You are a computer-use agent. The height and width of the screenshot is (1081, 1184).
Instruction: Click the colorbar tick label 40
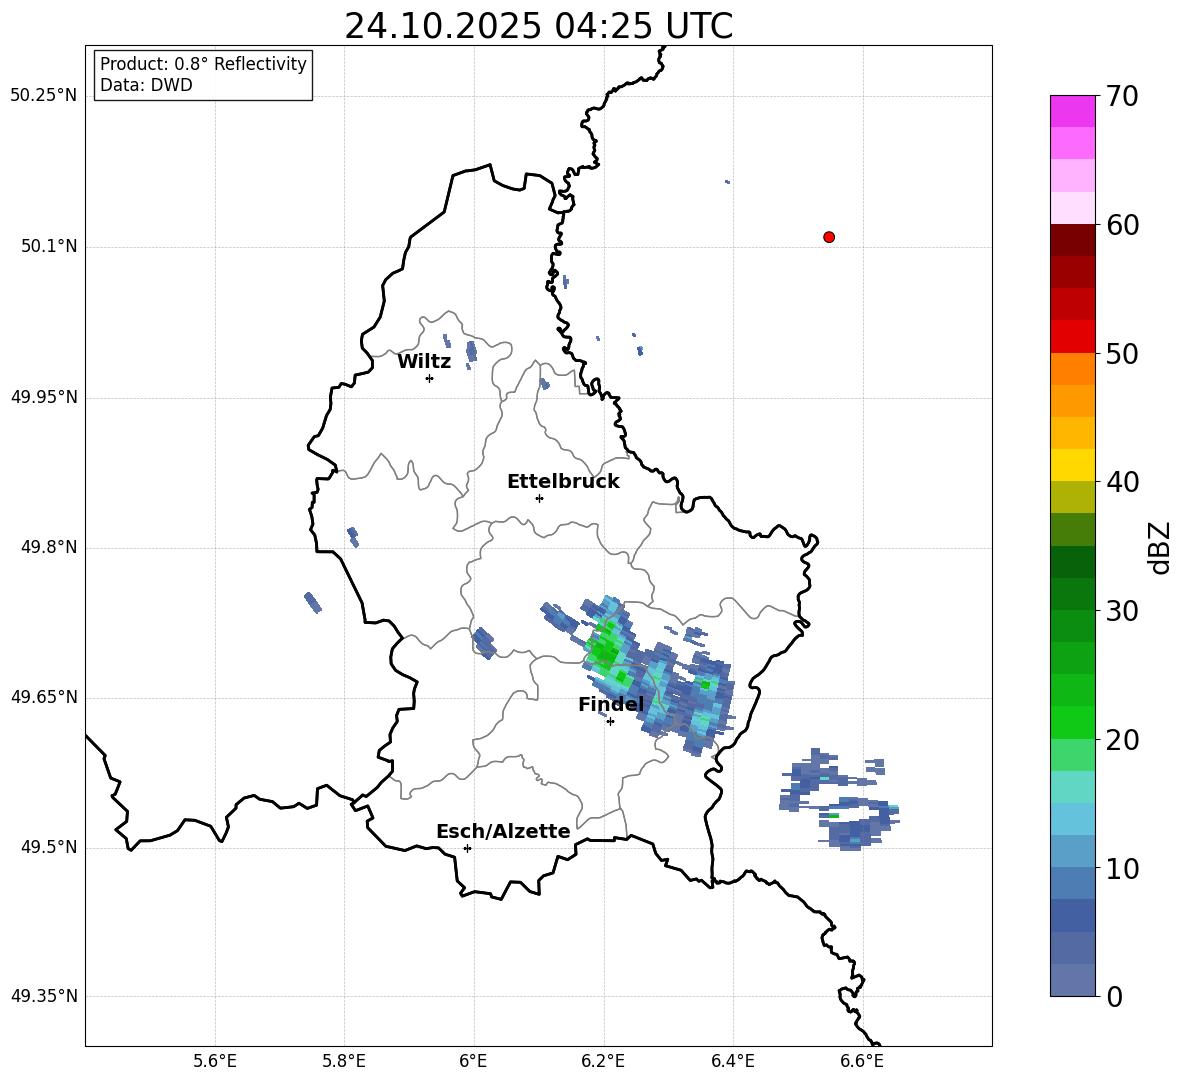[x=1123, y=482]
